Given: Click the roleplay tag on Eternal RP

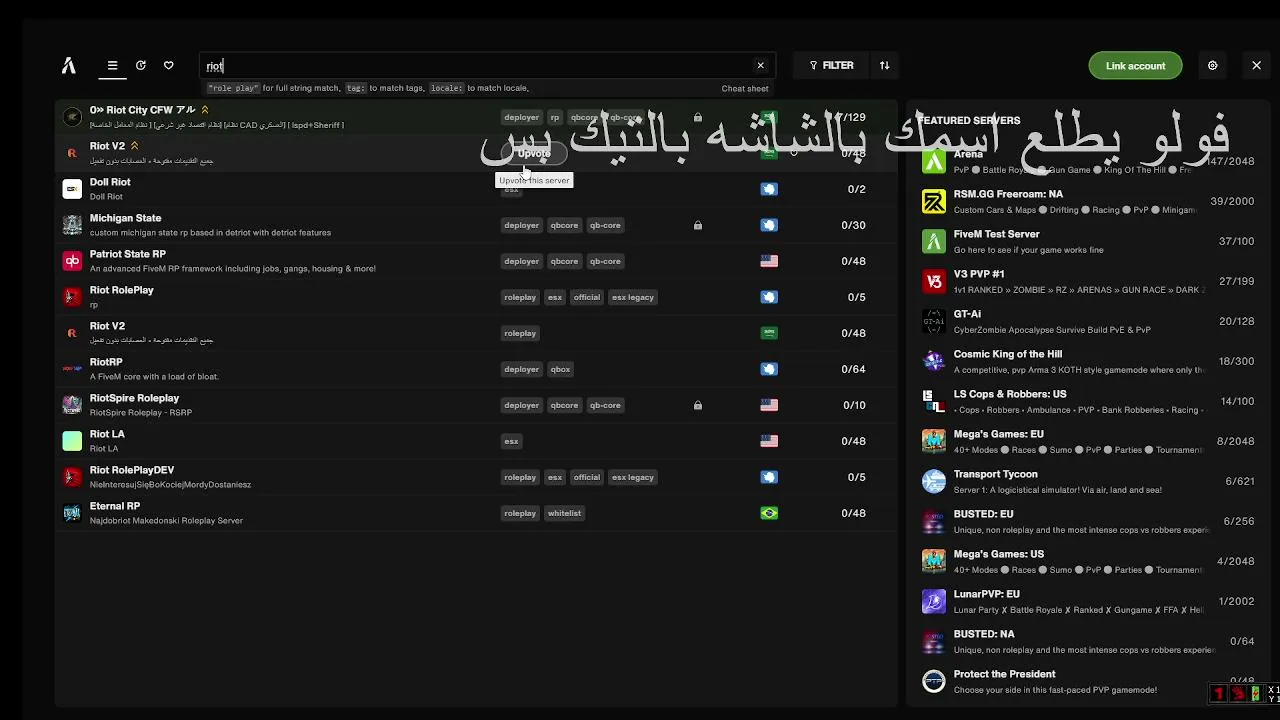Looking at the screenshot, I should [x=520, y=513].
